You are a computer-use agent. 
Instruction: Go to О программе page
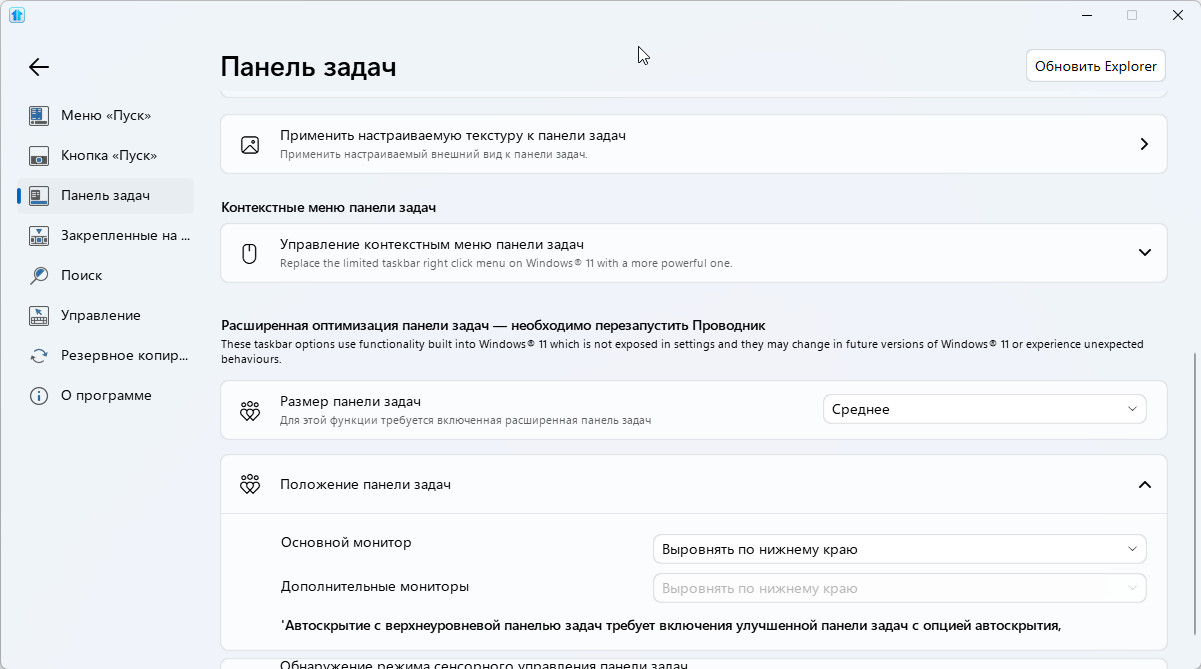(x=106, y=395)
